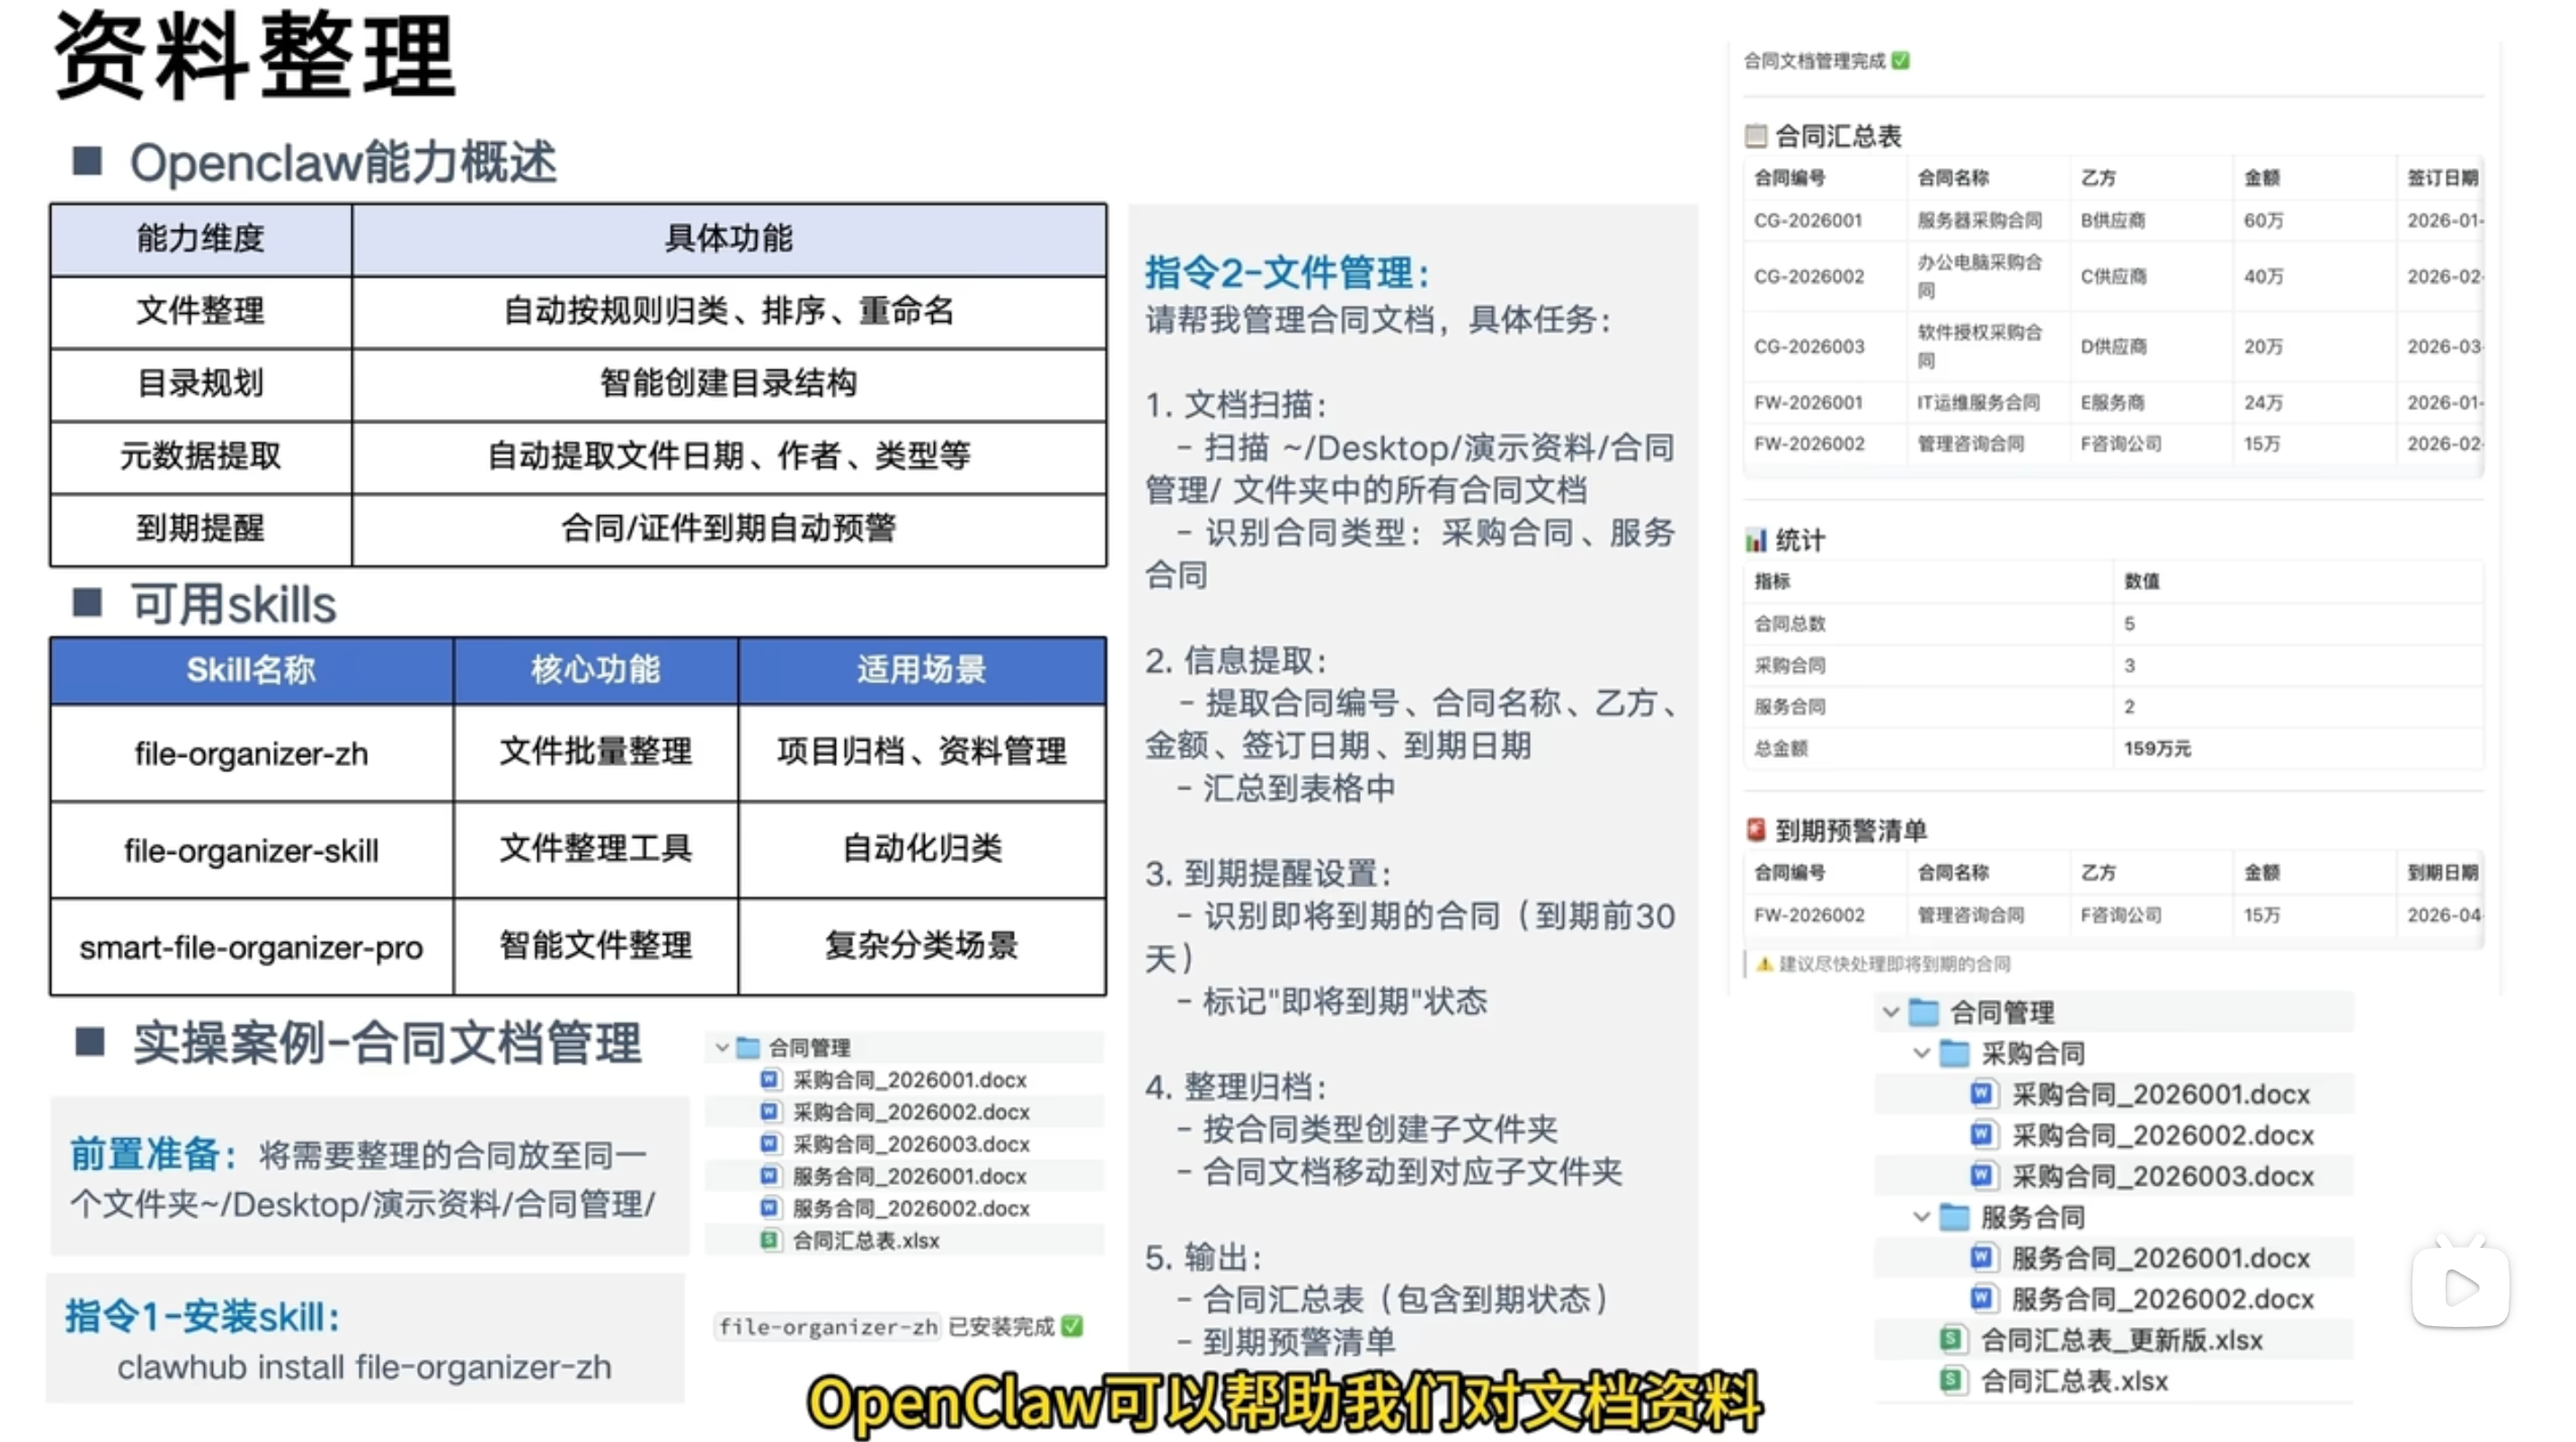The image size is (2576, 1442).
Task: Click the 复杂分类场景 cell
Action: point(921,946)
